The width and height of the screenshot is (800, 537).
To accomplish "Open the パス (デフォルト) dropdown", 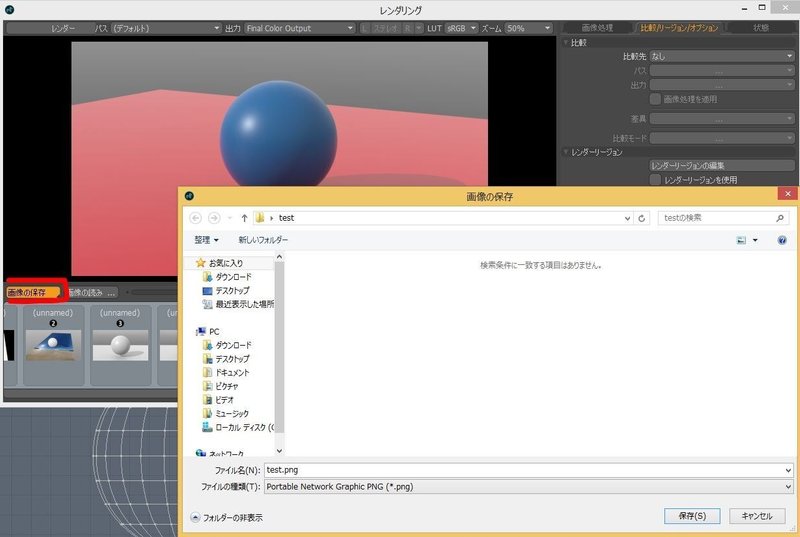I will (x=166, y=28).
